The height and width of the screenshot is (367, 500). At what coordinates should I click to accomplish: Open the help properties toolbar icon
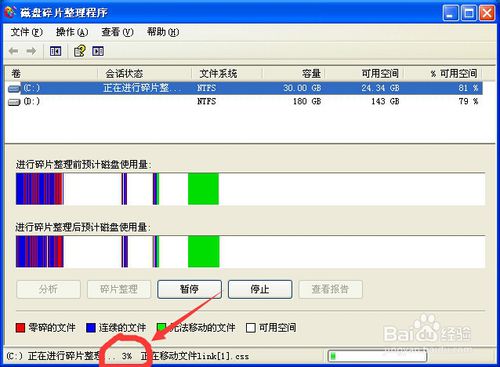pyautogui.click(x=80, y=51)
